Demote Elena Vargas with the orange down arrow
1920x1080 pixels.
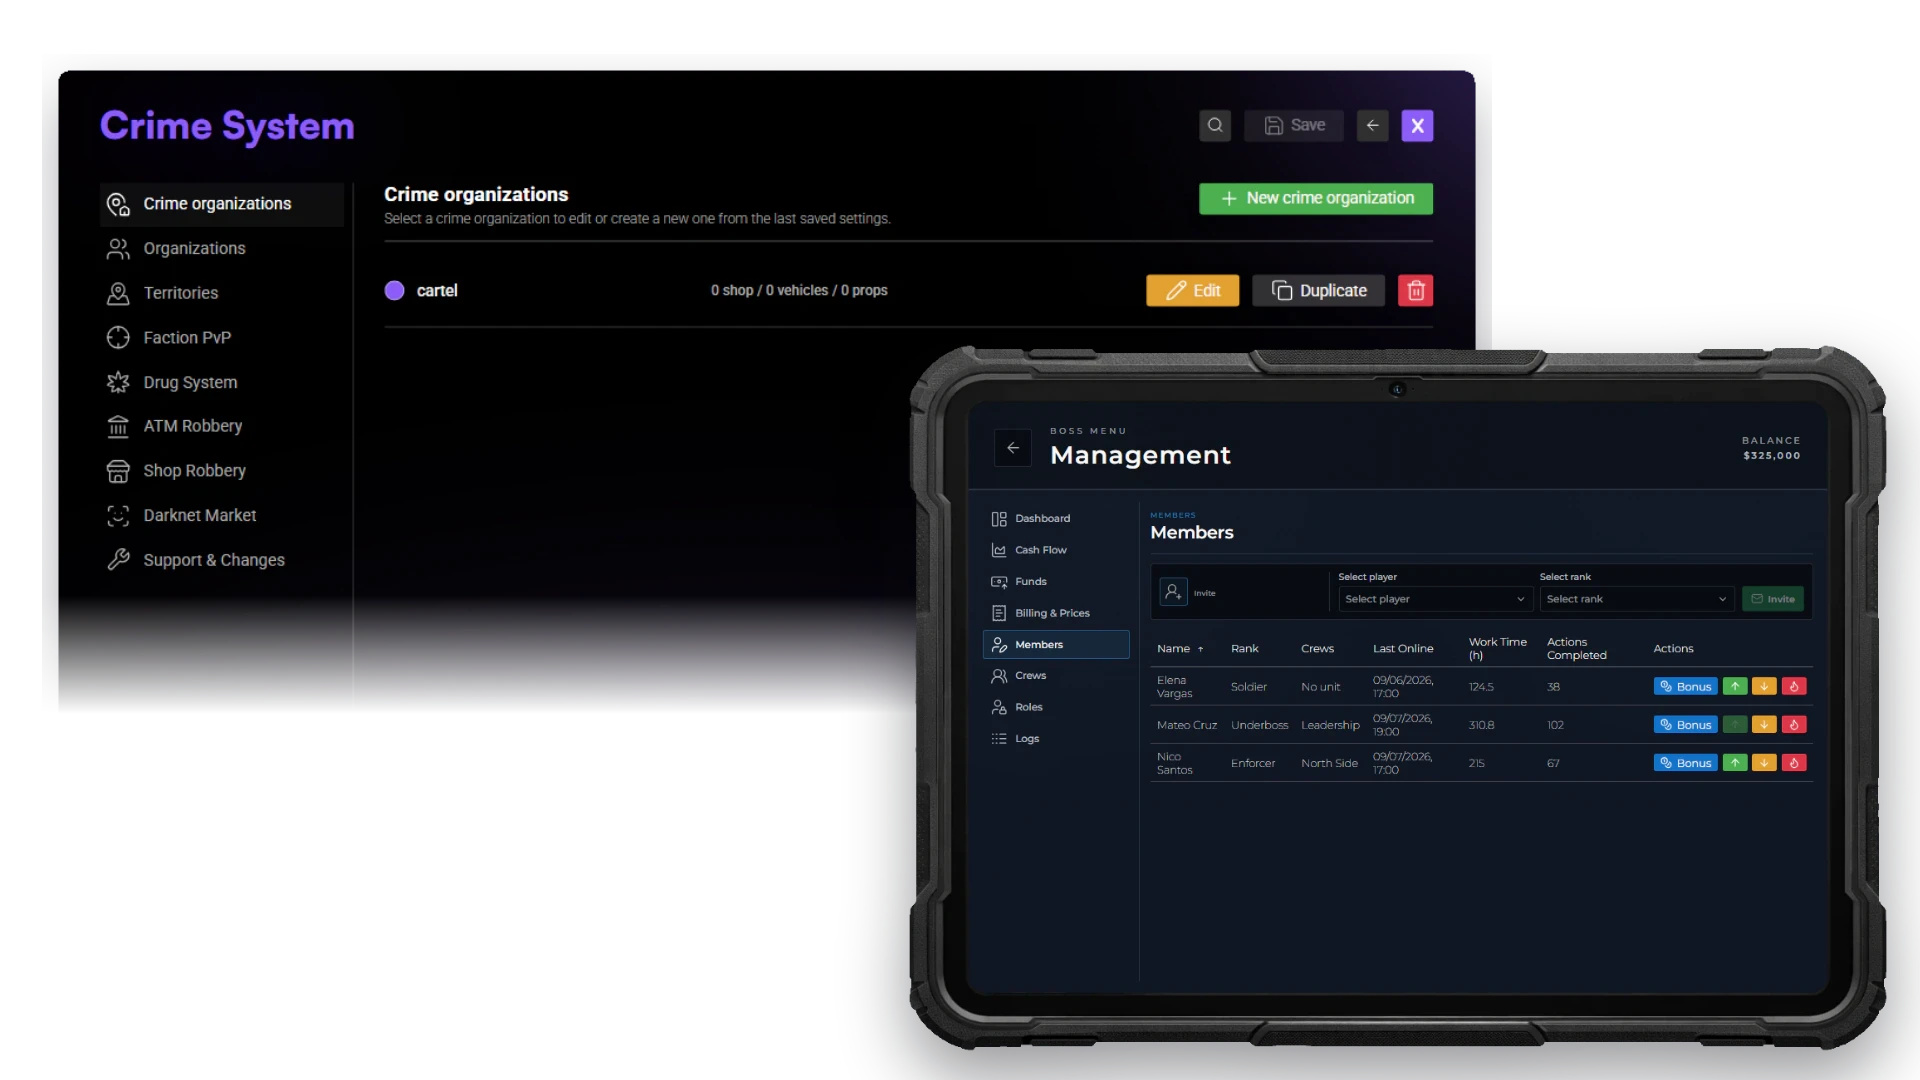pyautogui.click(x=1764, y=687)
